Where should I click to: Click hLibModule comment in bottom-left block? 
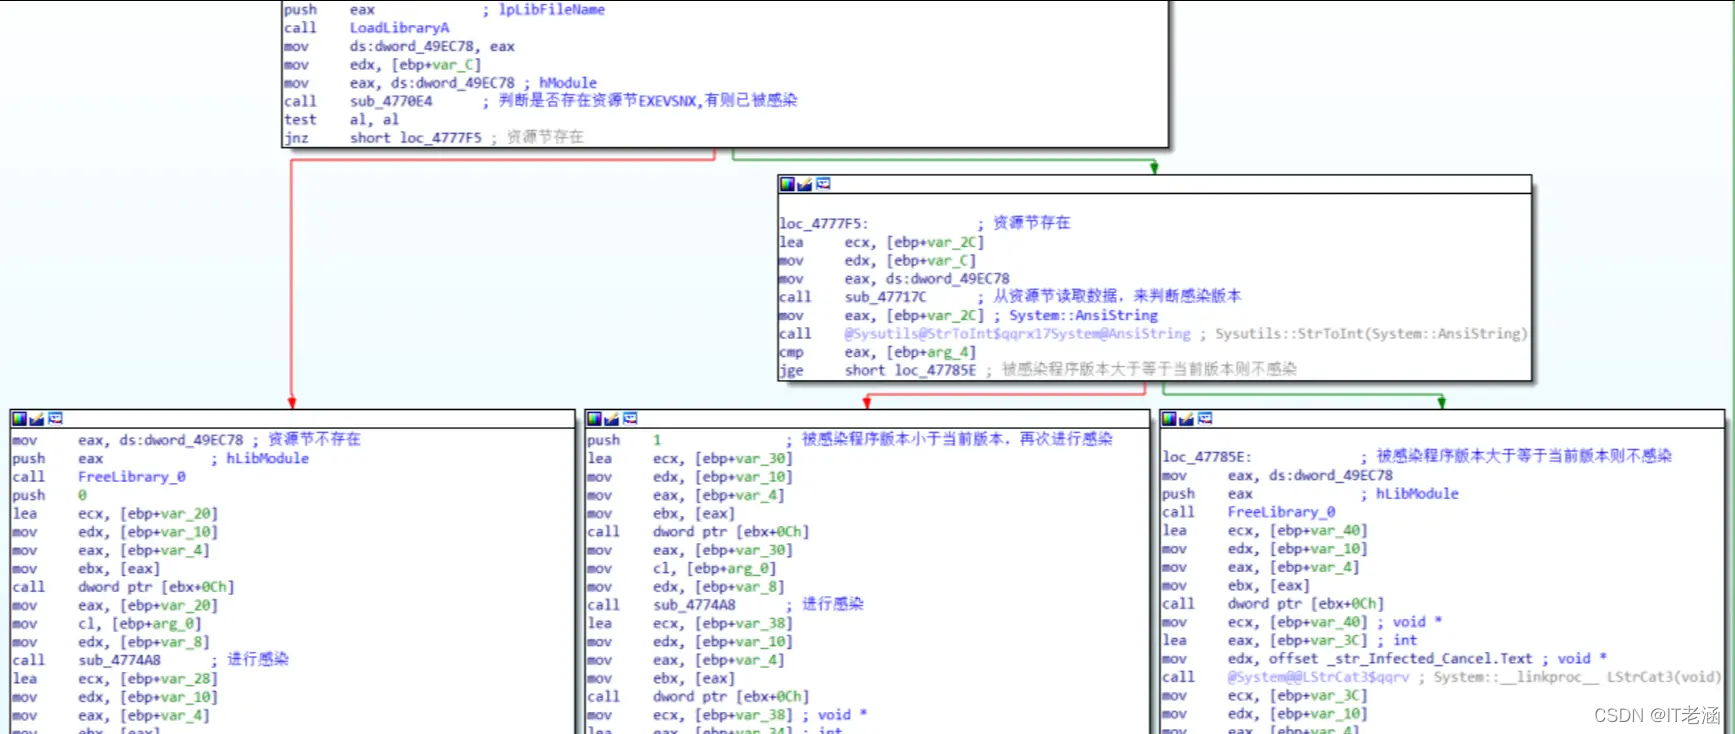pyautogui.click(x=267, y=459)
